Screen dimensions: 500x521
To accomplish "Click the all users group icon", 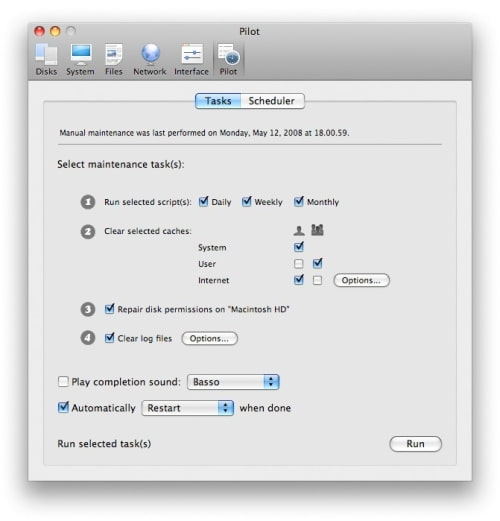I will [x=317, y=230].
